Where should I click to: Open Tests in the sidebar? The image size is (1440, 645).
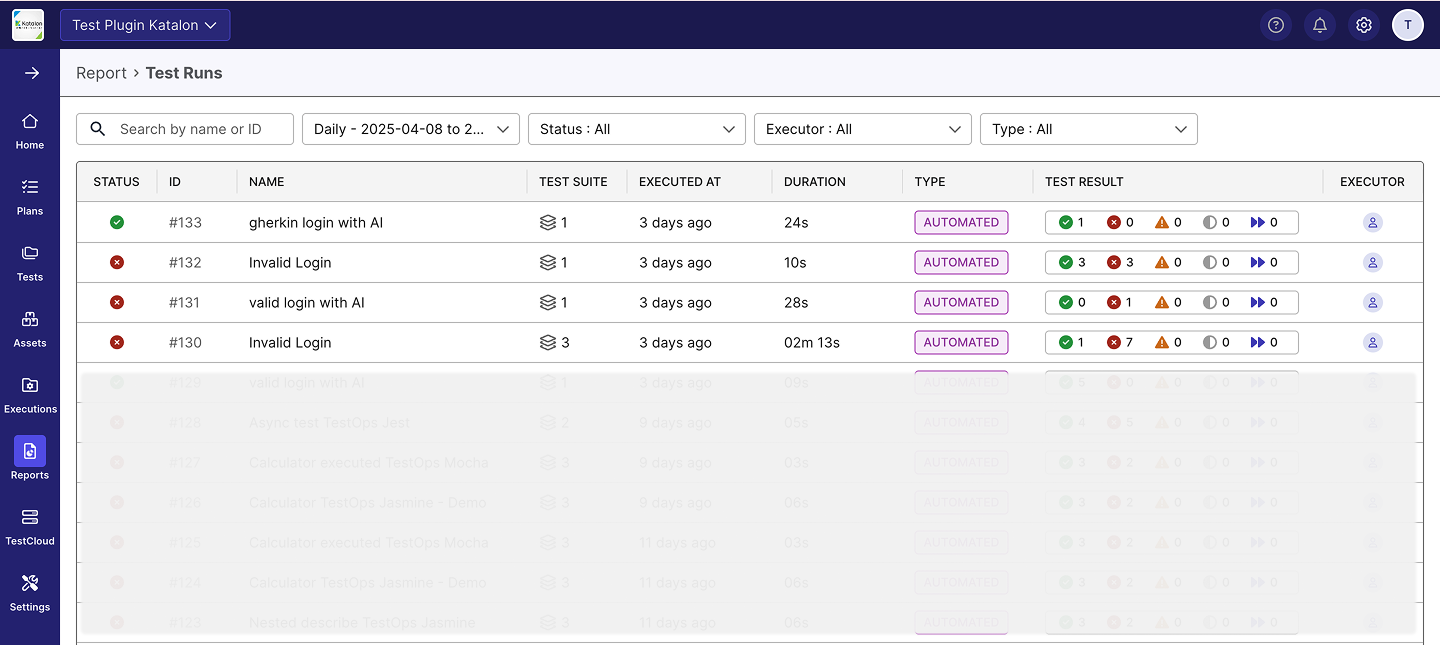tap(30, 263)
